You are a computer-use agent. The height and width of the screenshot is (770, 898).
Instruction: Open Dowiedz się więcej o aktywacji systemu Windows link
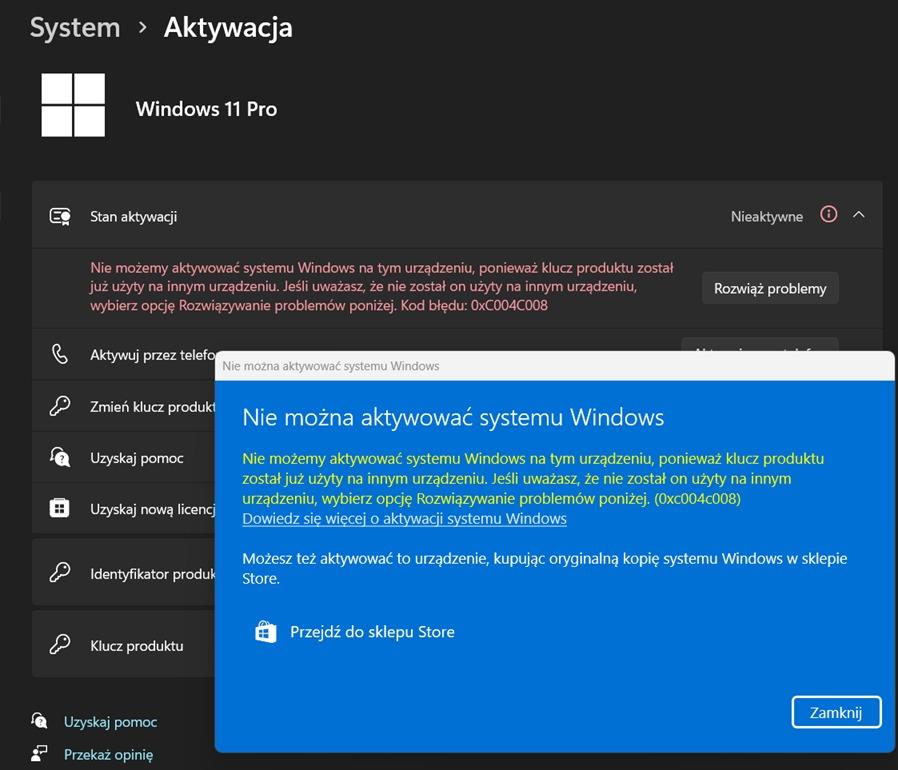404,518
